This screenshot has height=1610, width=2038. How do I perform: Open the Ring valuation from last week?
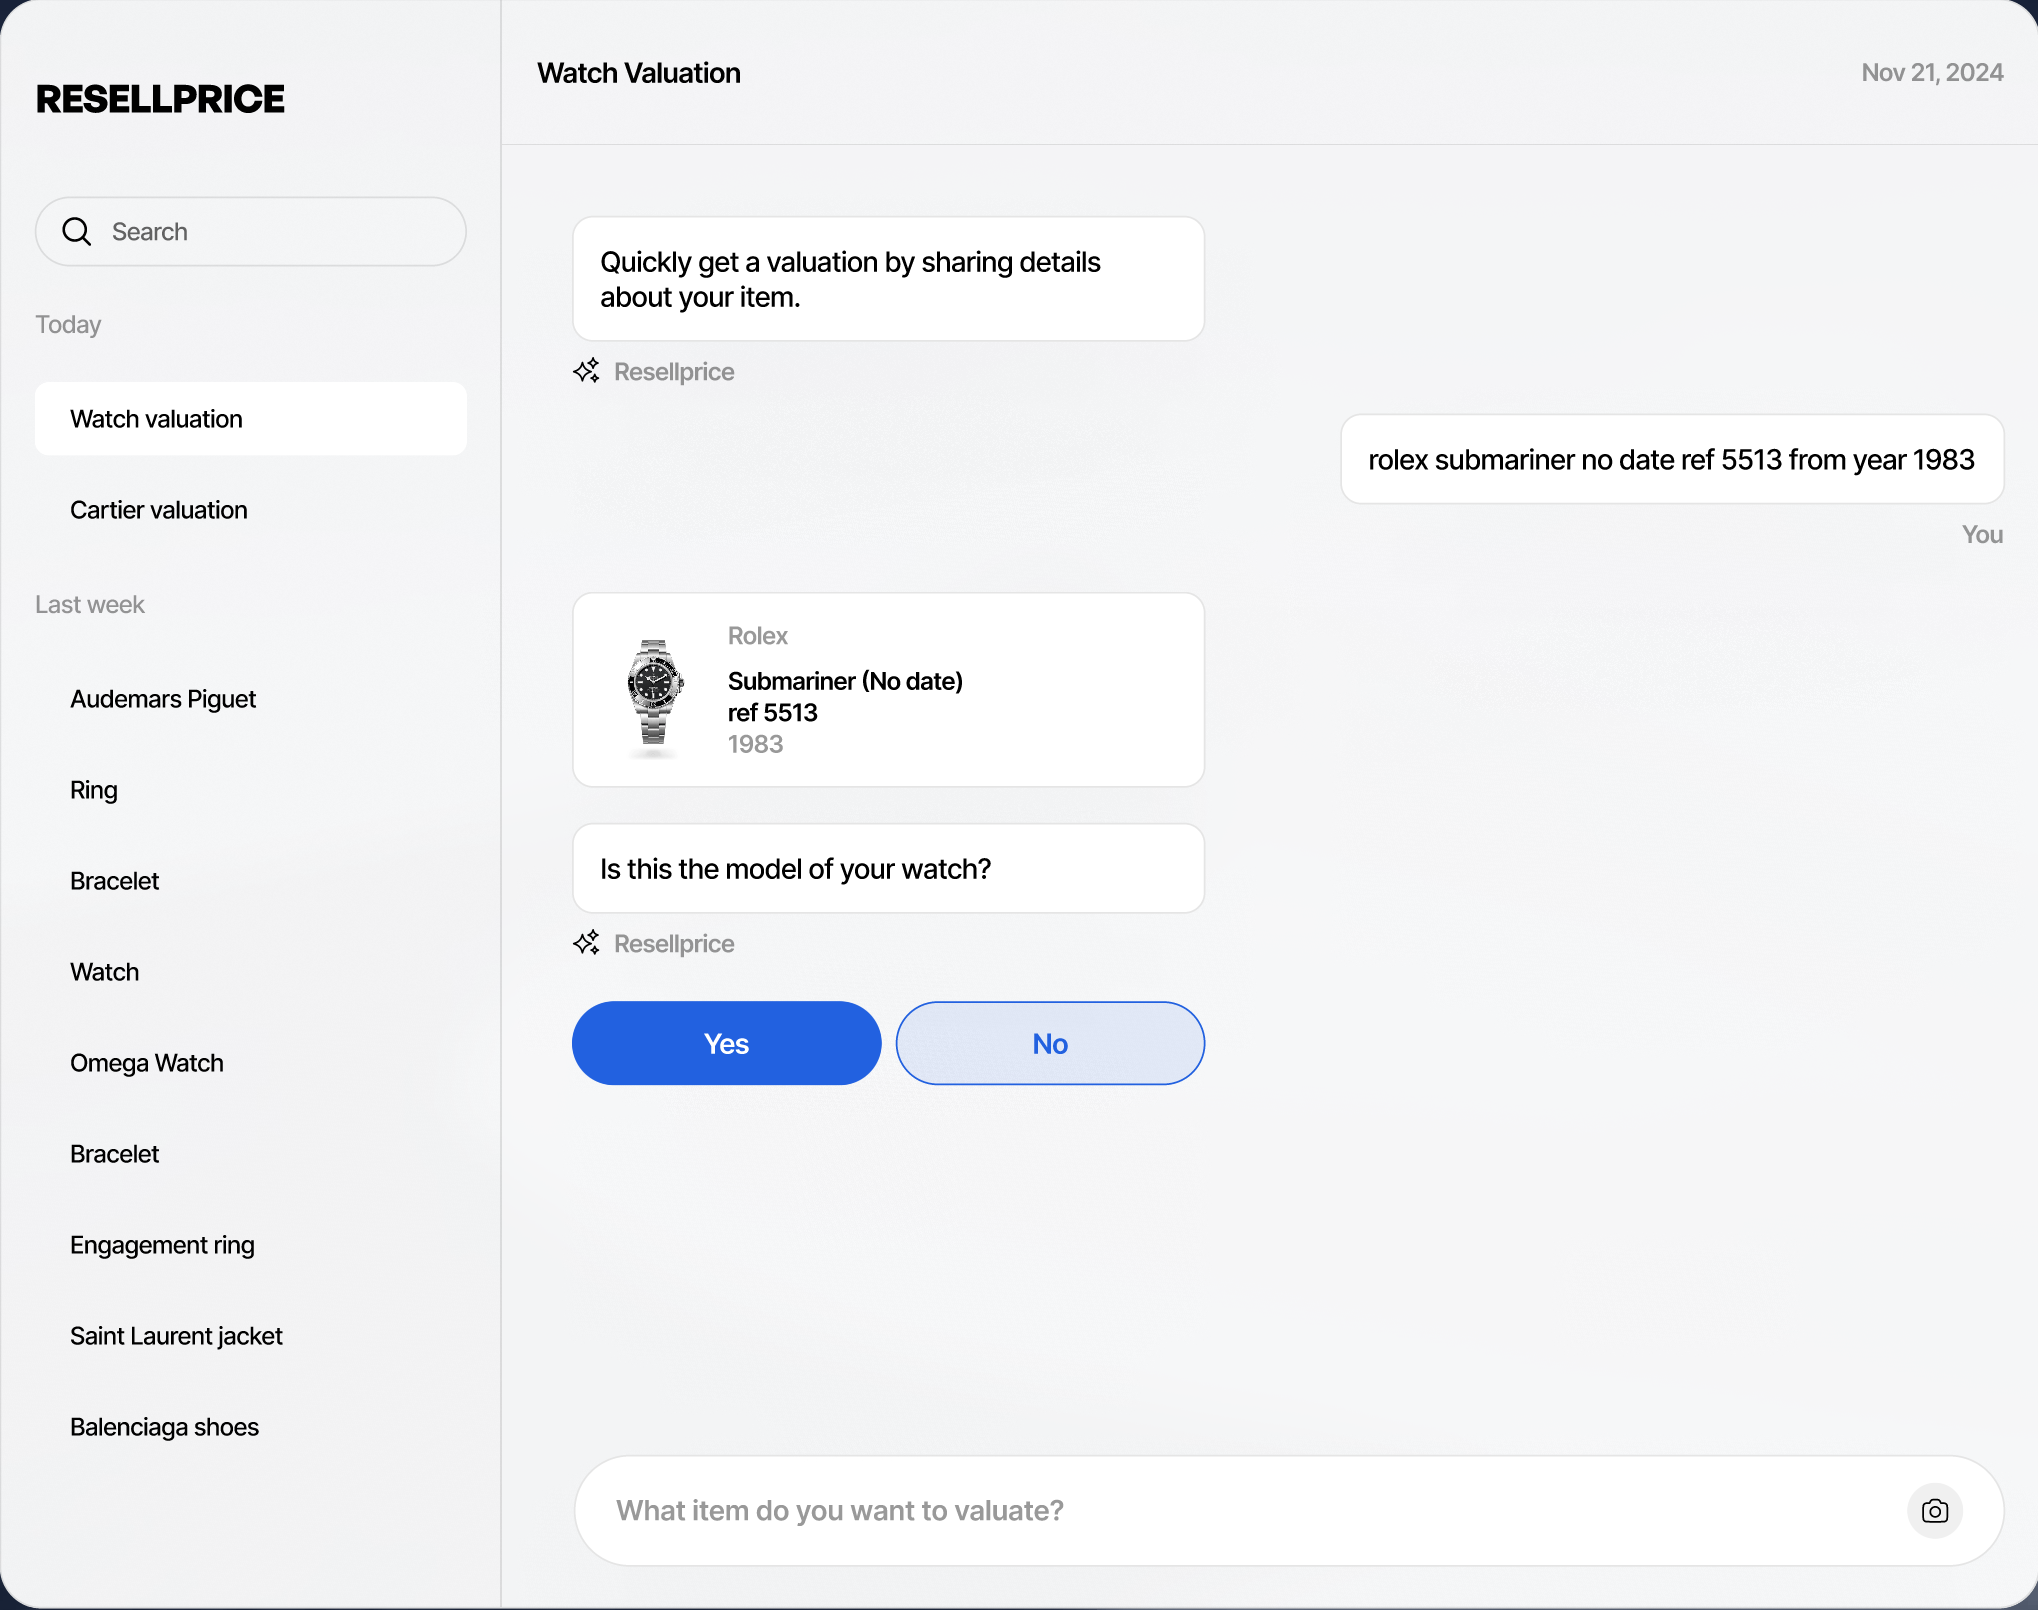click(94, 790)
